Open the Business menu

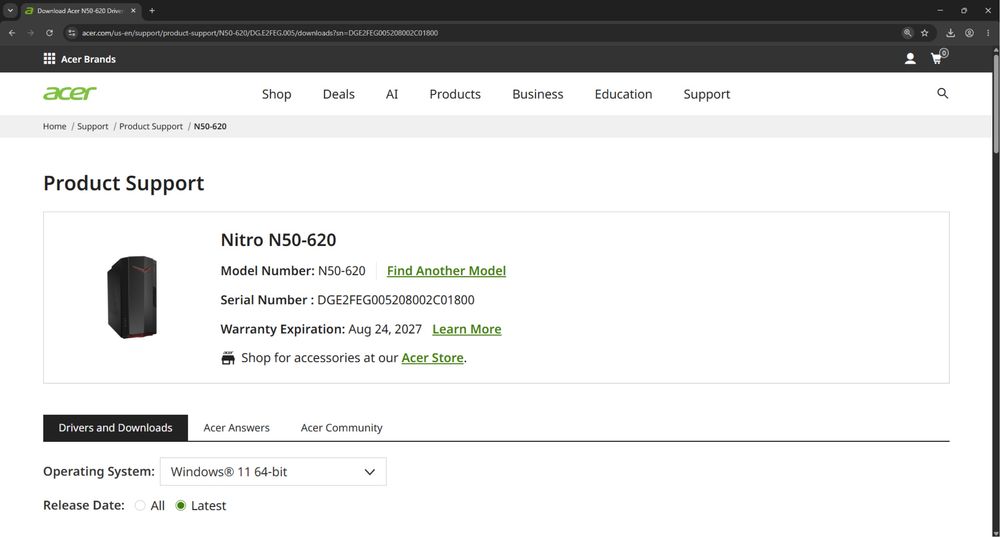click(538, 94)
